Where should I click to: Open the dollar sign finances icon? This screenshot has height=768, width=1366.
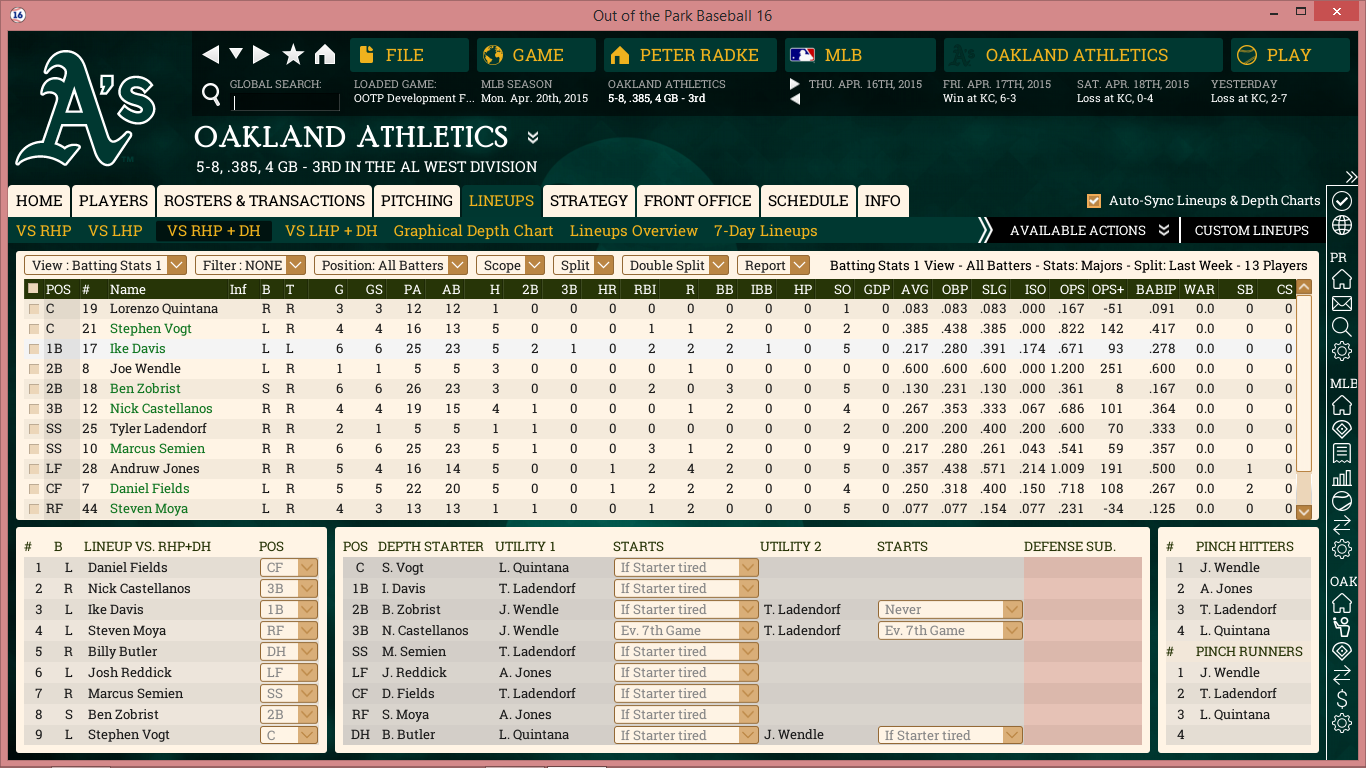1342,699
